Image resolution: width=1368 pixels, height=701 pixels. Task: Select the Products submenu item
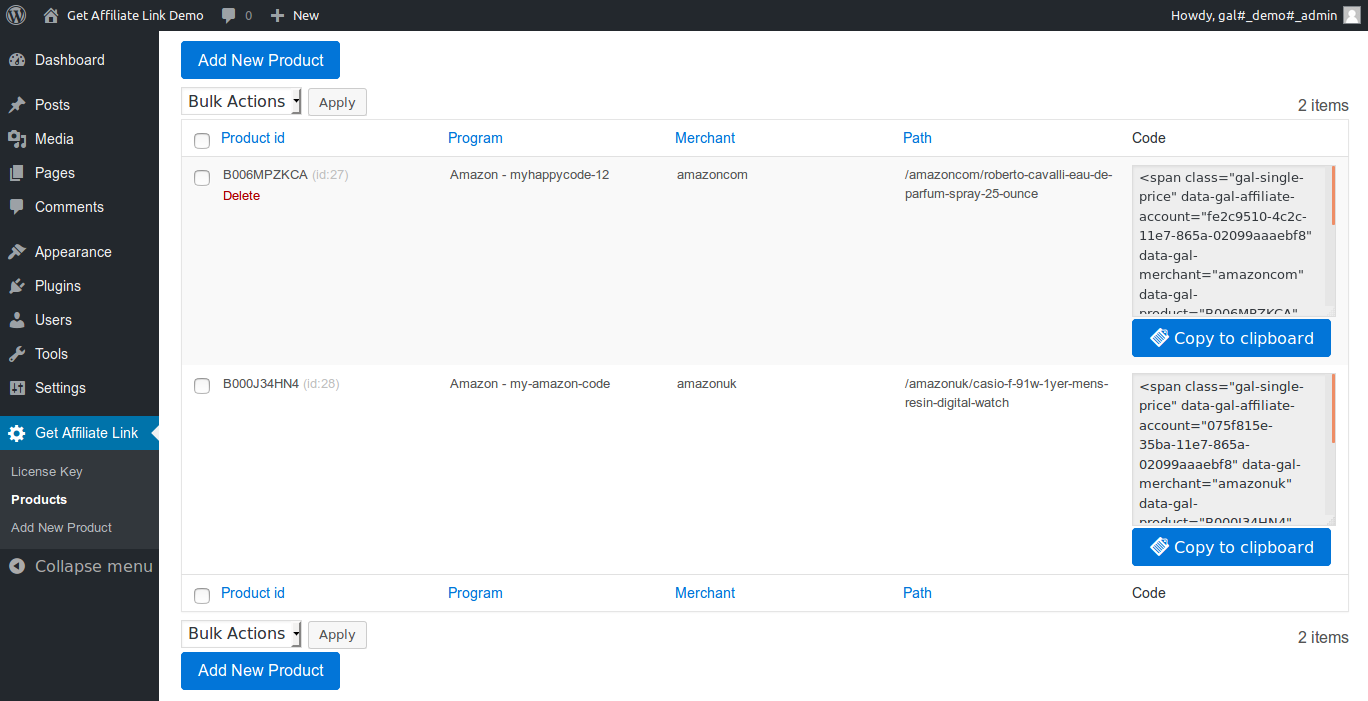[39, 499]
